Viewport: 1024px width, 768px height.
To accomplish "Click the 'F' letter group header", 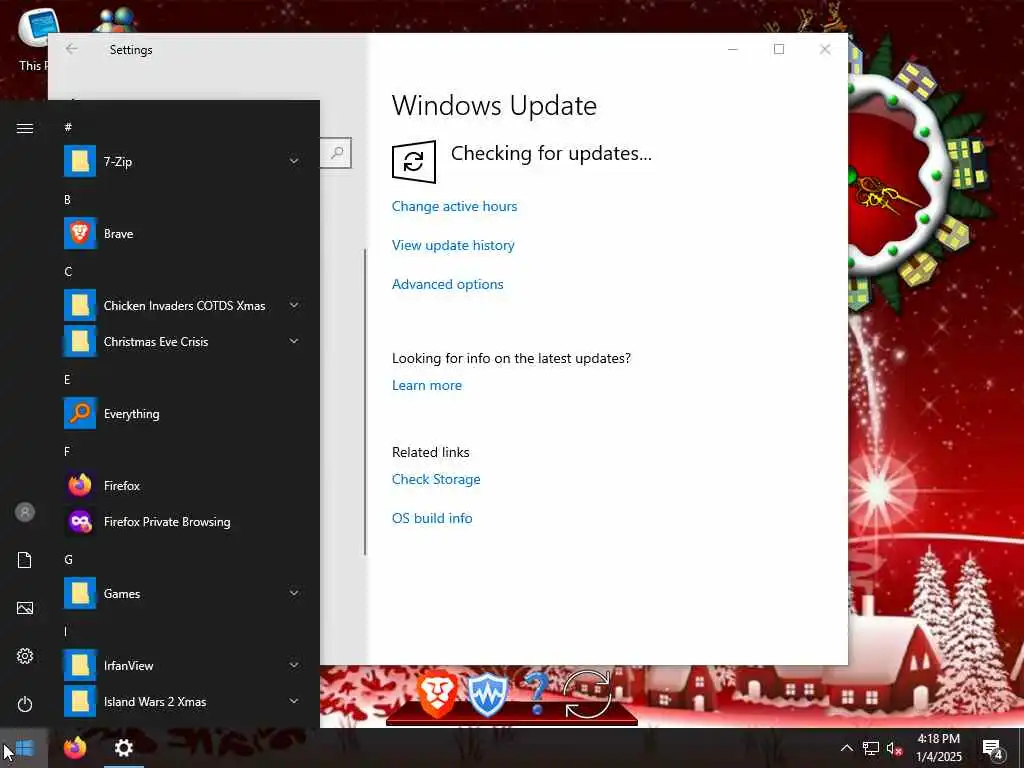I will coord(67,451).
